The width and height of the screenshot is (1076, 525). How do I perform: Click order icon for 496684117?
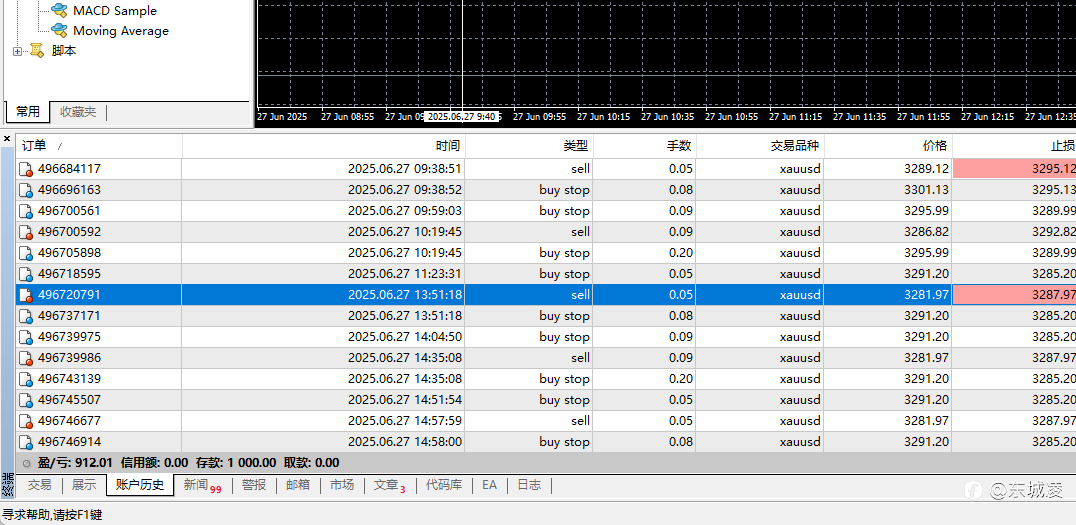click(x=26, y=169)
